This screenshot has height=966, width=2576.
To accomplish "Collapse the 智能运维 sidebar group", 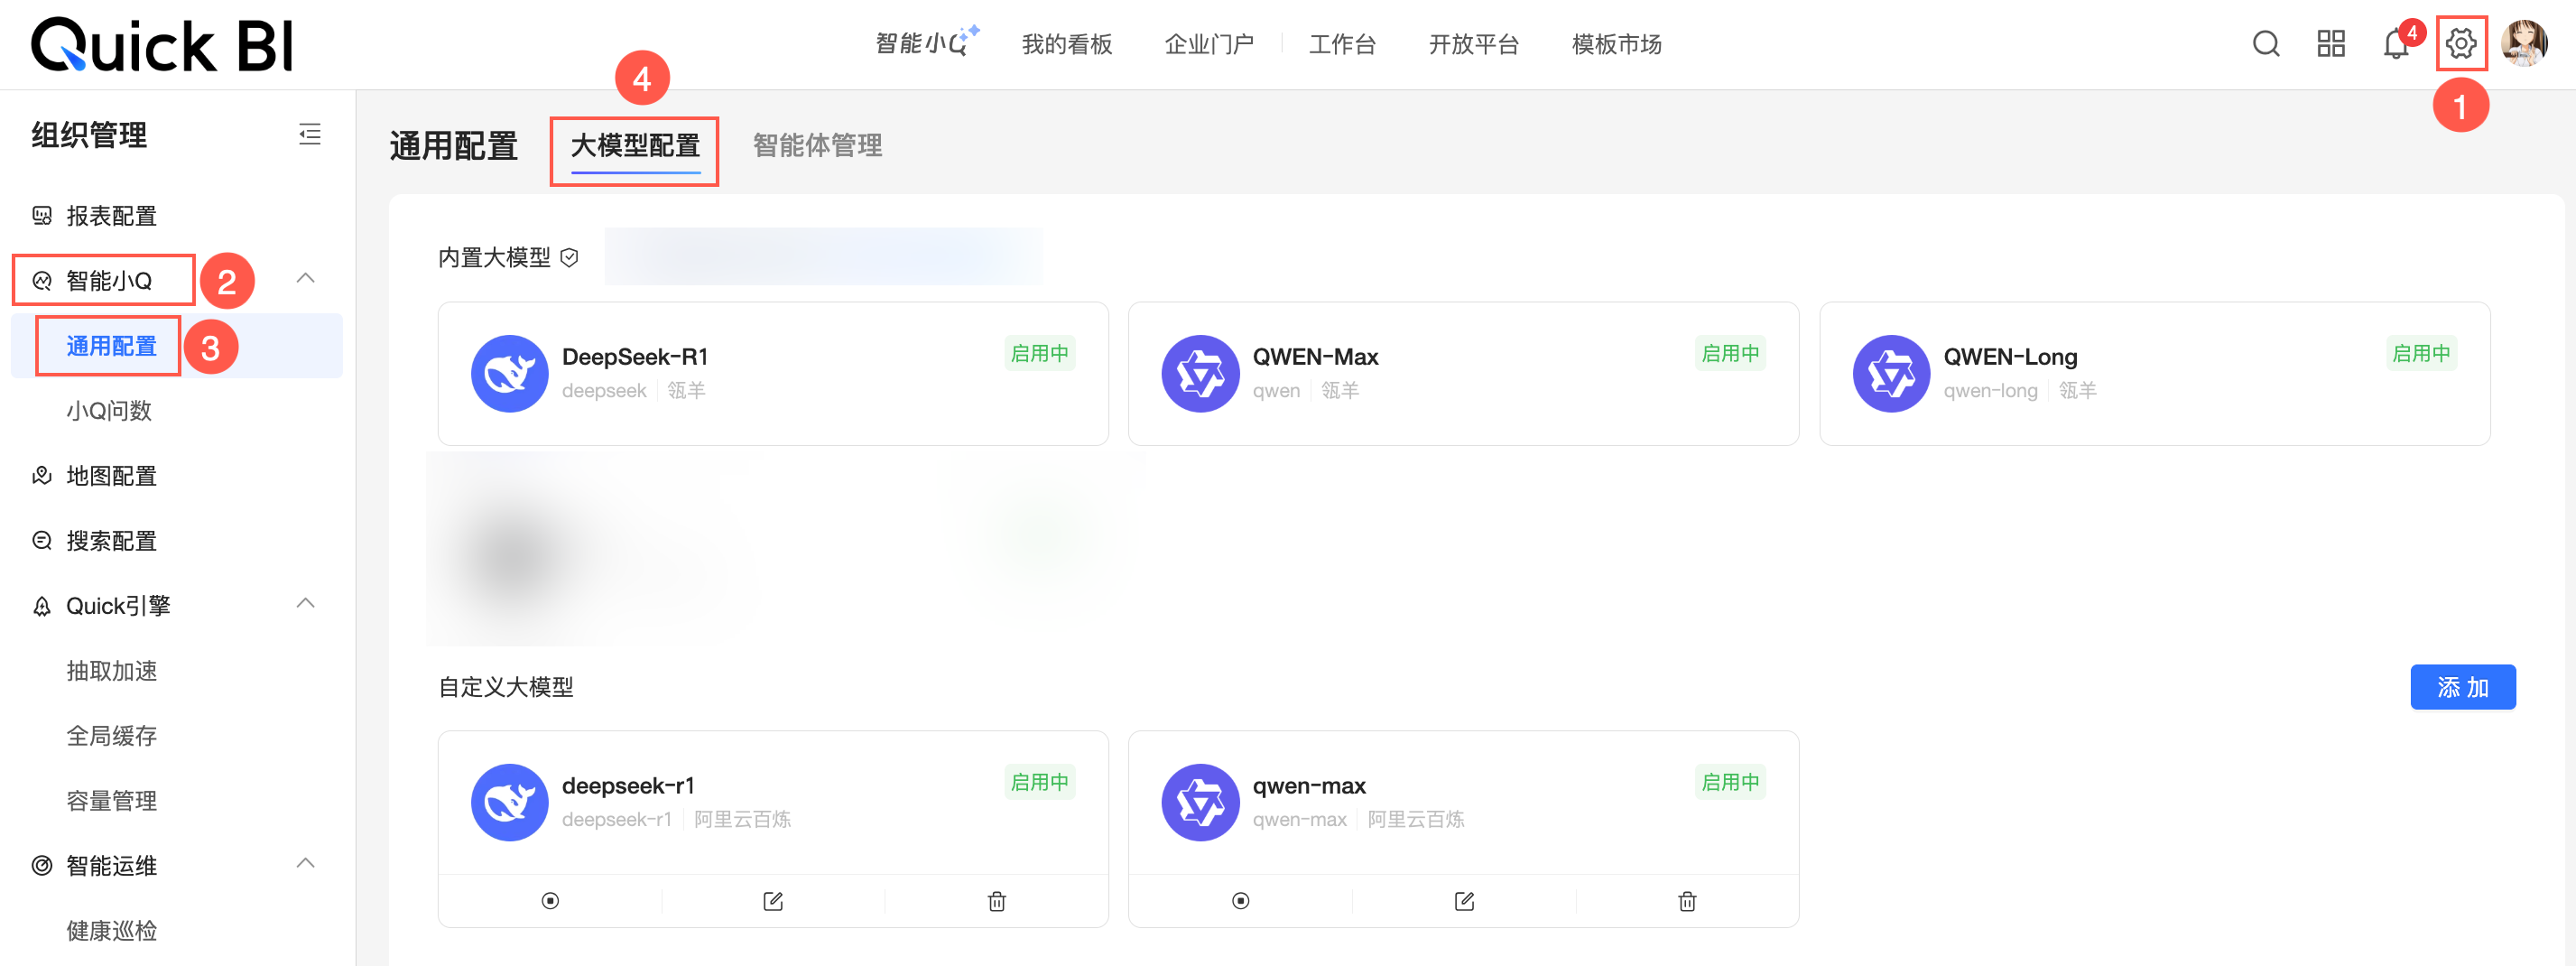I will [x=306, y=863].
